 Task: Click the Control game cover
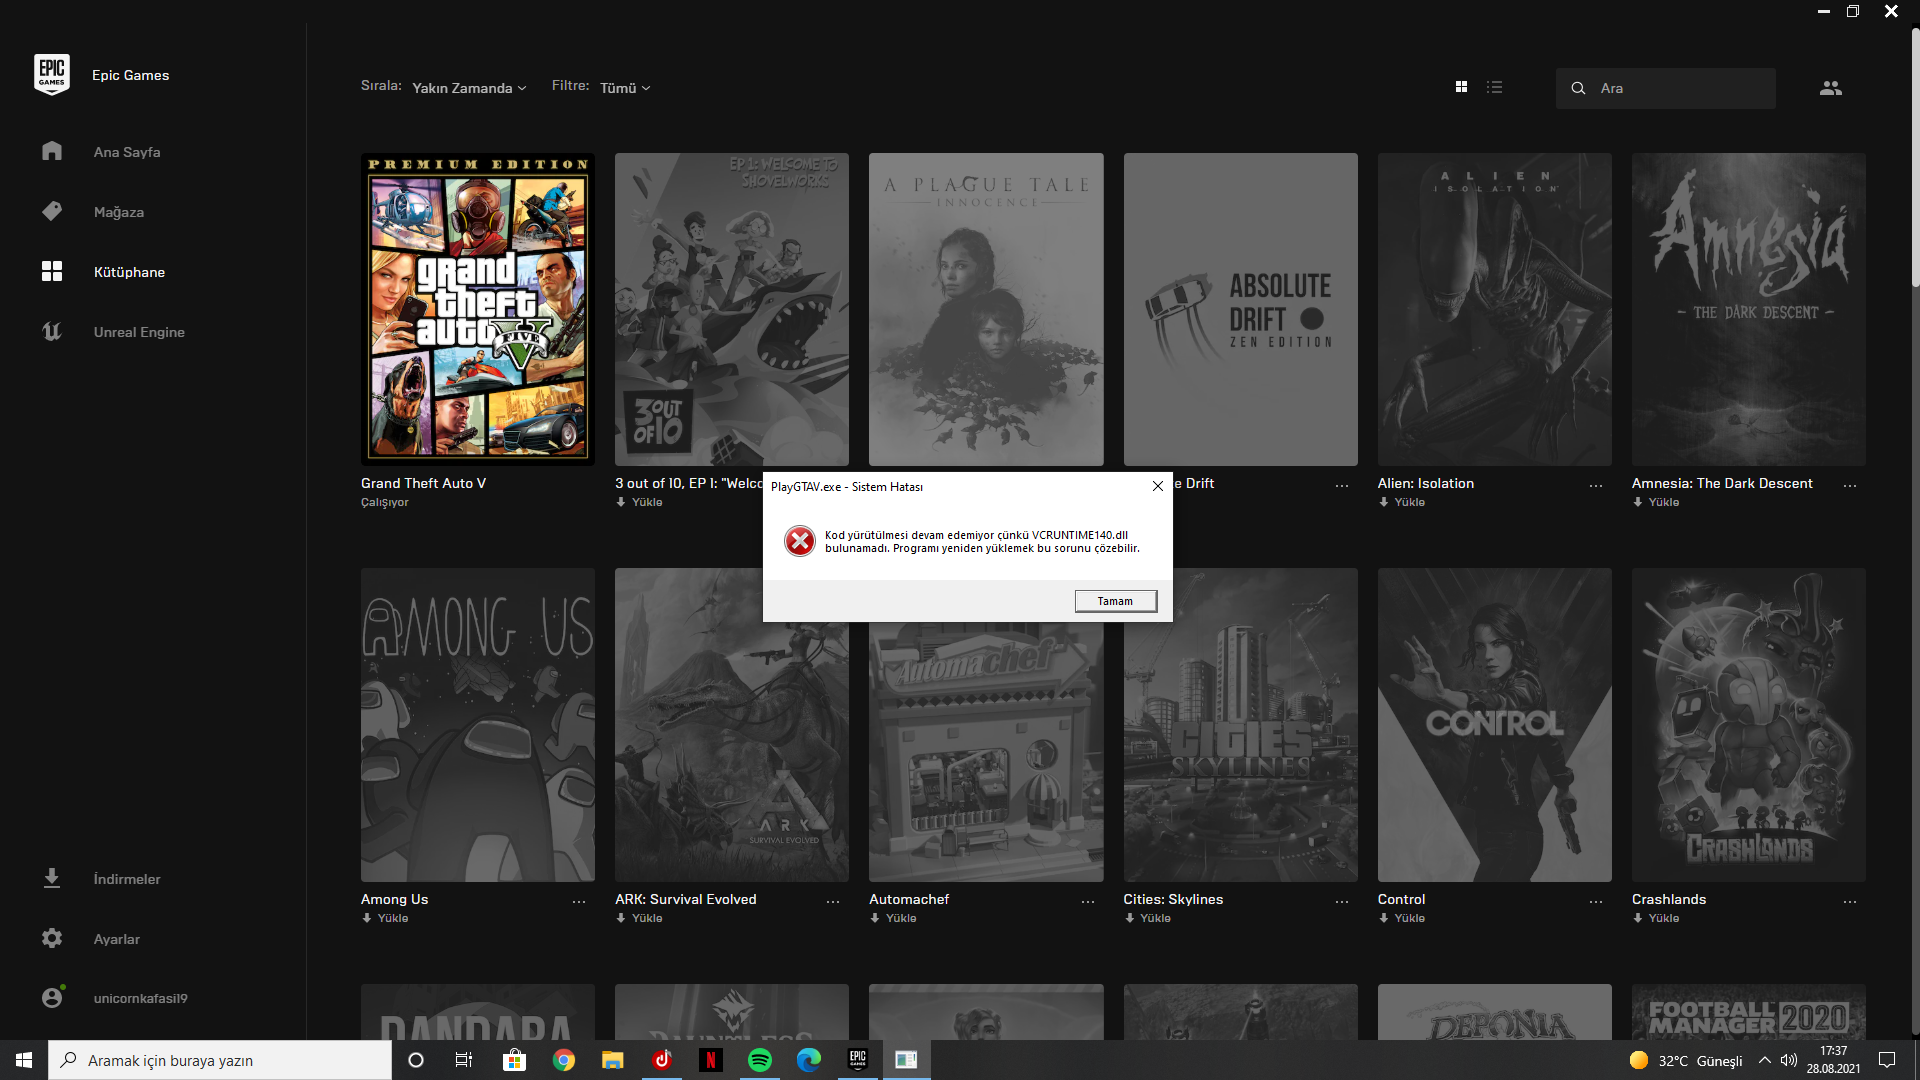pos(1494,725)
